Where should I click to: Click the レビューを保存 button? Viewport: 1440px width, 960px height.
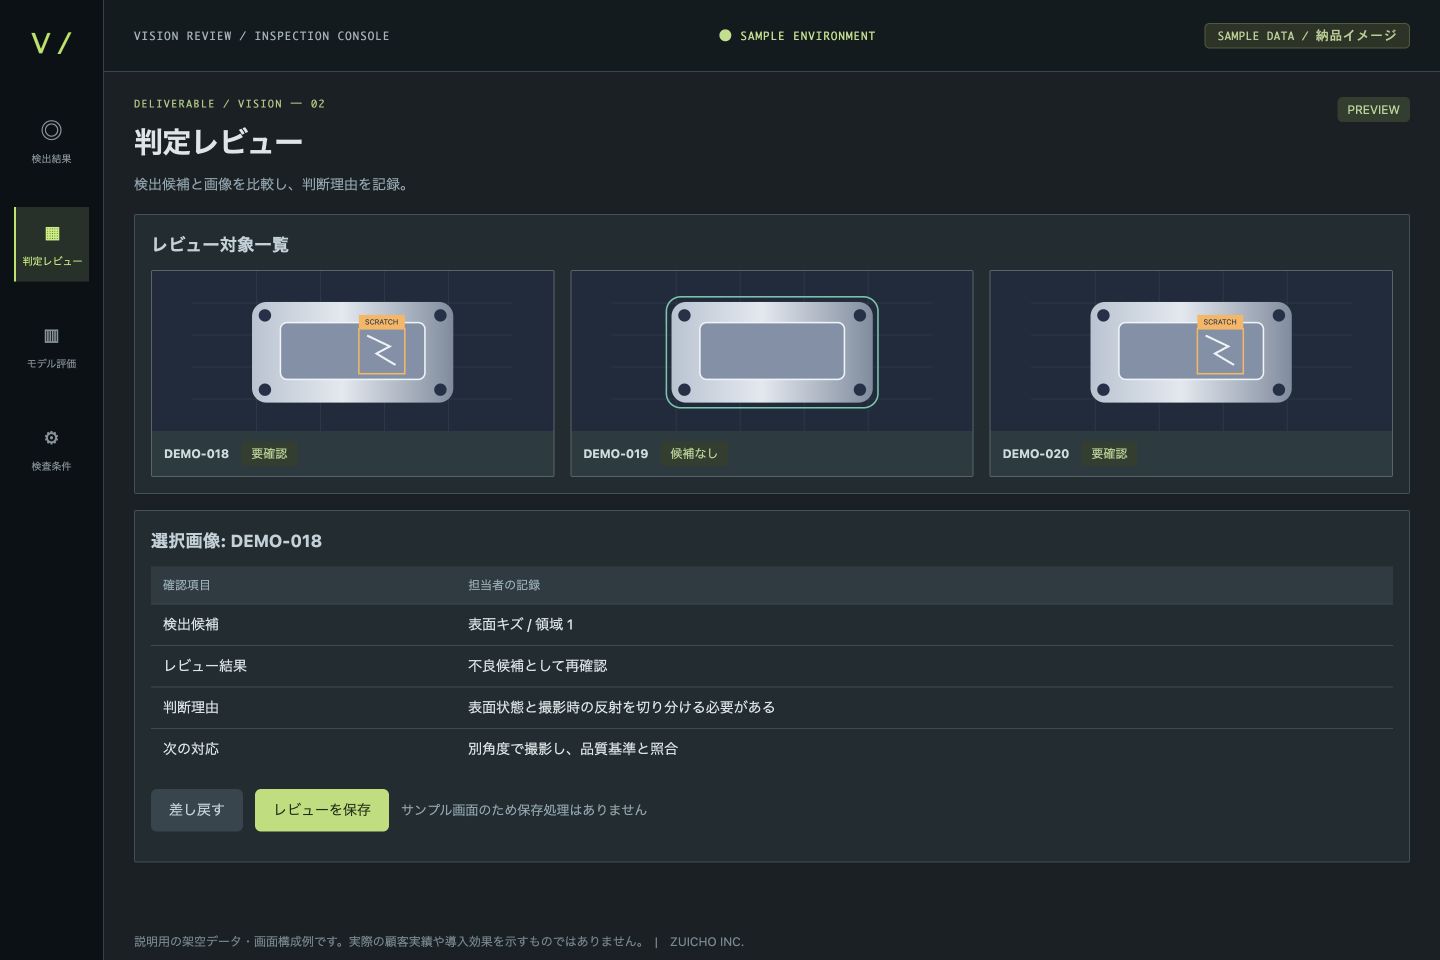click(322, 810)
